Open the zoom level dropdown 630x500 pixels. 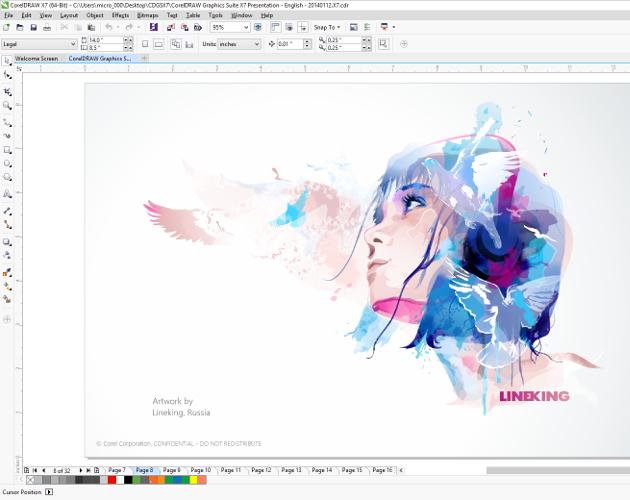point(246,27)
